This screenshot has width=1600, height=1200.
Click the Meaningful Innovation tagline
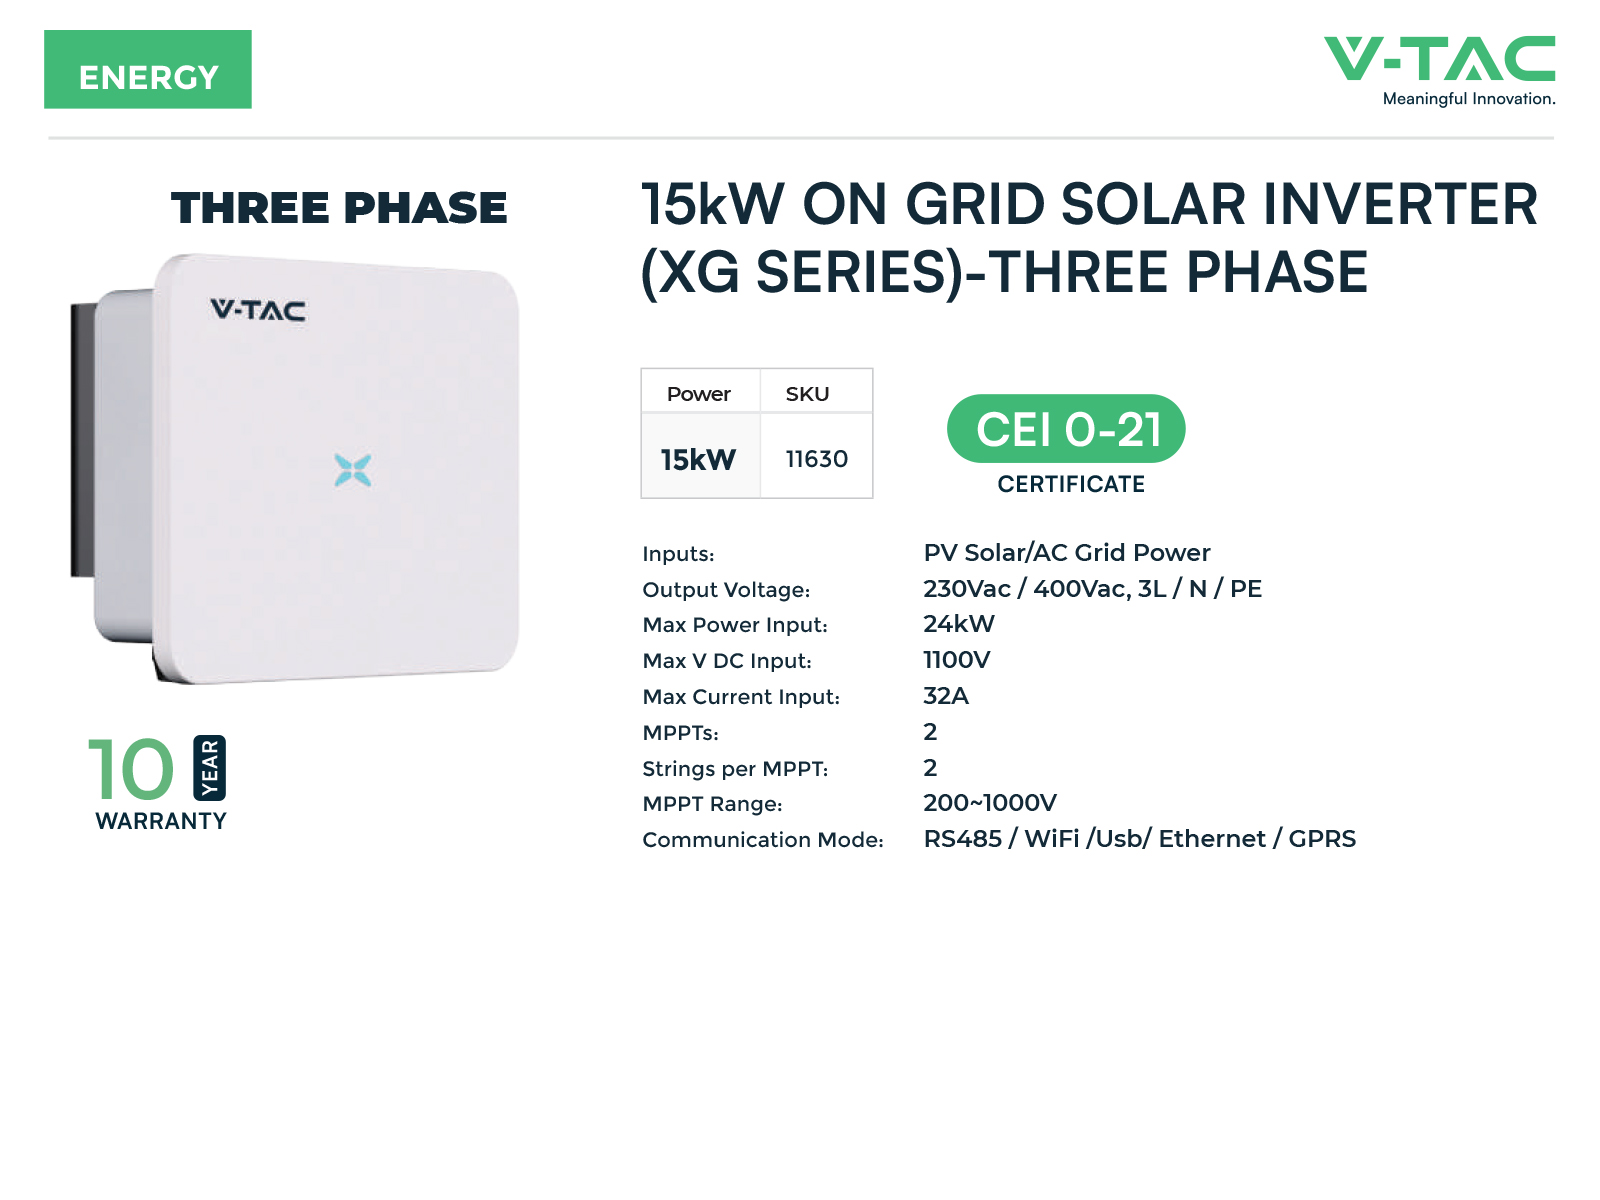click(1469, 98)
